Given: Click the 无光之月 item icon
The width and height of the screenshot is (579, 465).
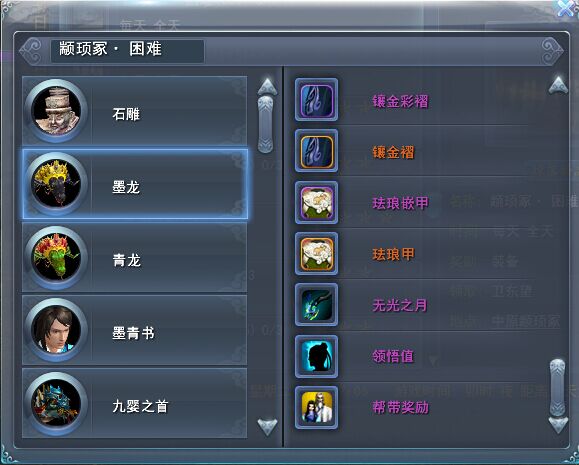Looking at the screenshot, I should pos(316,305).
